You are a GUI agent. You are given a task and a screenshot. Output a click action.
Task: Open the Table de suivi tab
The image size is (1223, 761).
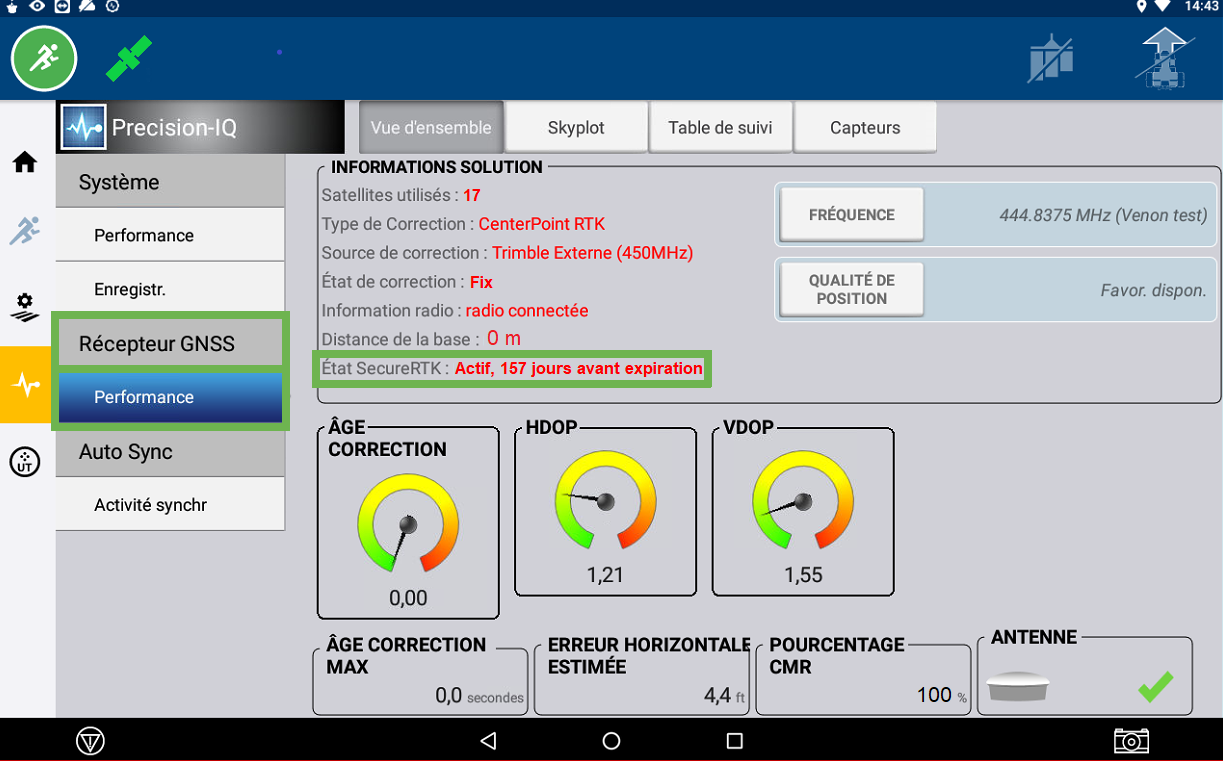click(720, 127)
